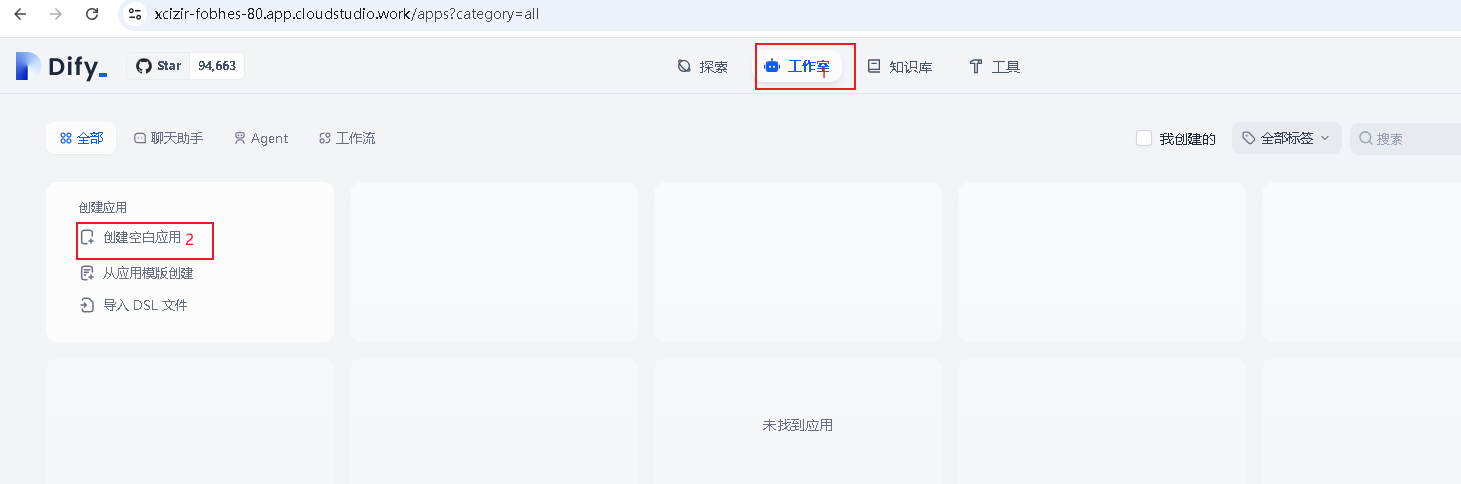Click 导入 DSL 文件 import option

tap(145, 305)
